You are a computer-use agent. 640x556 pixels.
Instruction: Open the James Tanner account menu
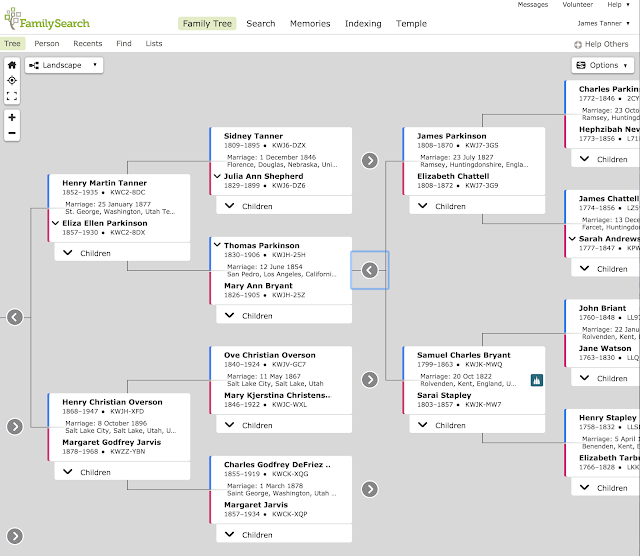pyautogui.click(x=603, y=23)
